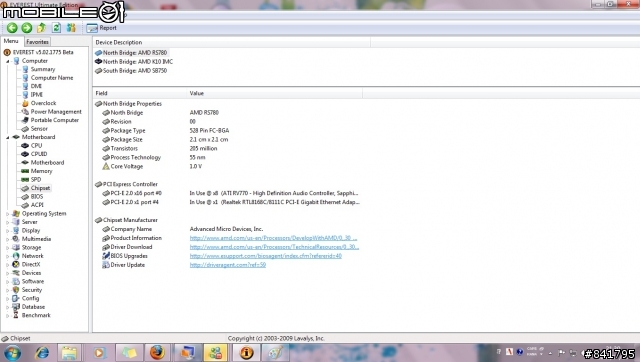Viewport: 640px width, 362px height.
Task: Launch Internet Explorer from the taskbar
Action: tap(41, 353)
